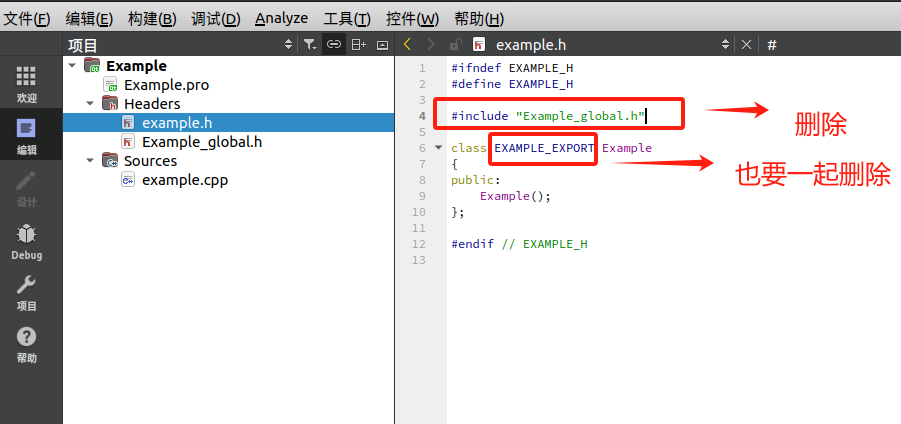Click line number 4 in gutter
The width and height of the screenshot is (901, 424).
click(422, 116)
